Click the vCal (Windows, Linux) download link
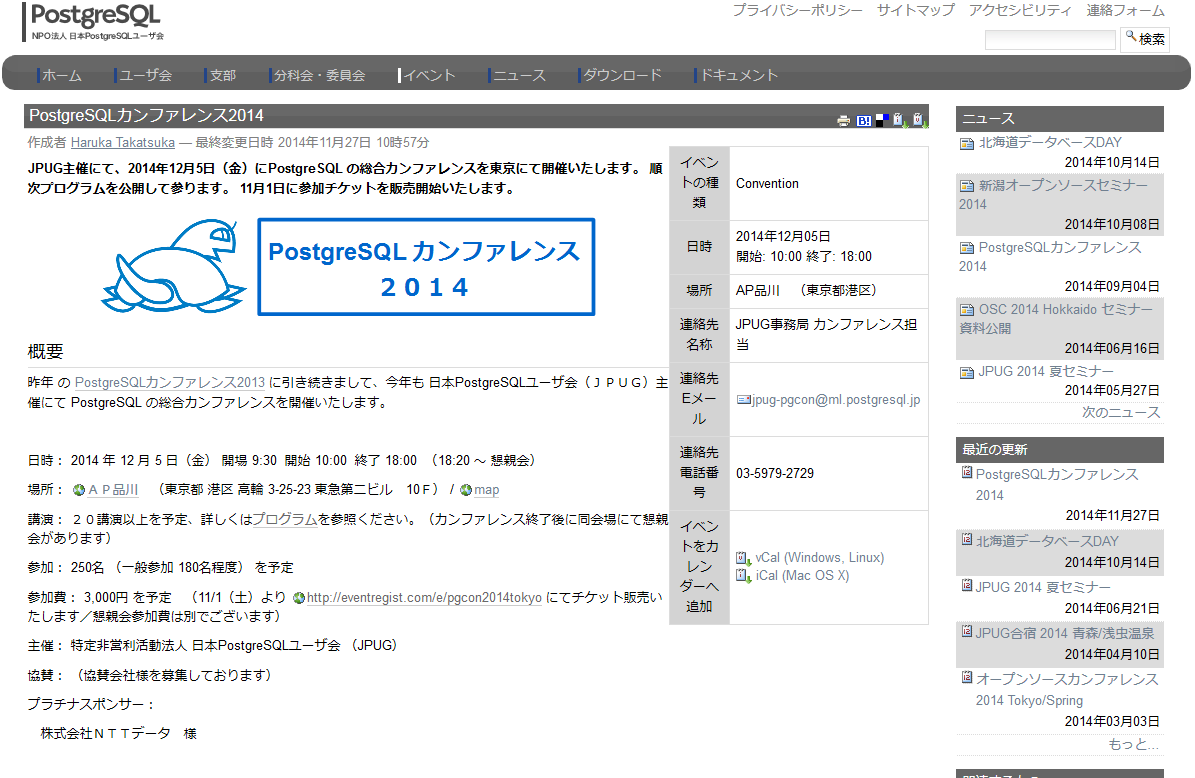 pos(819,558)
